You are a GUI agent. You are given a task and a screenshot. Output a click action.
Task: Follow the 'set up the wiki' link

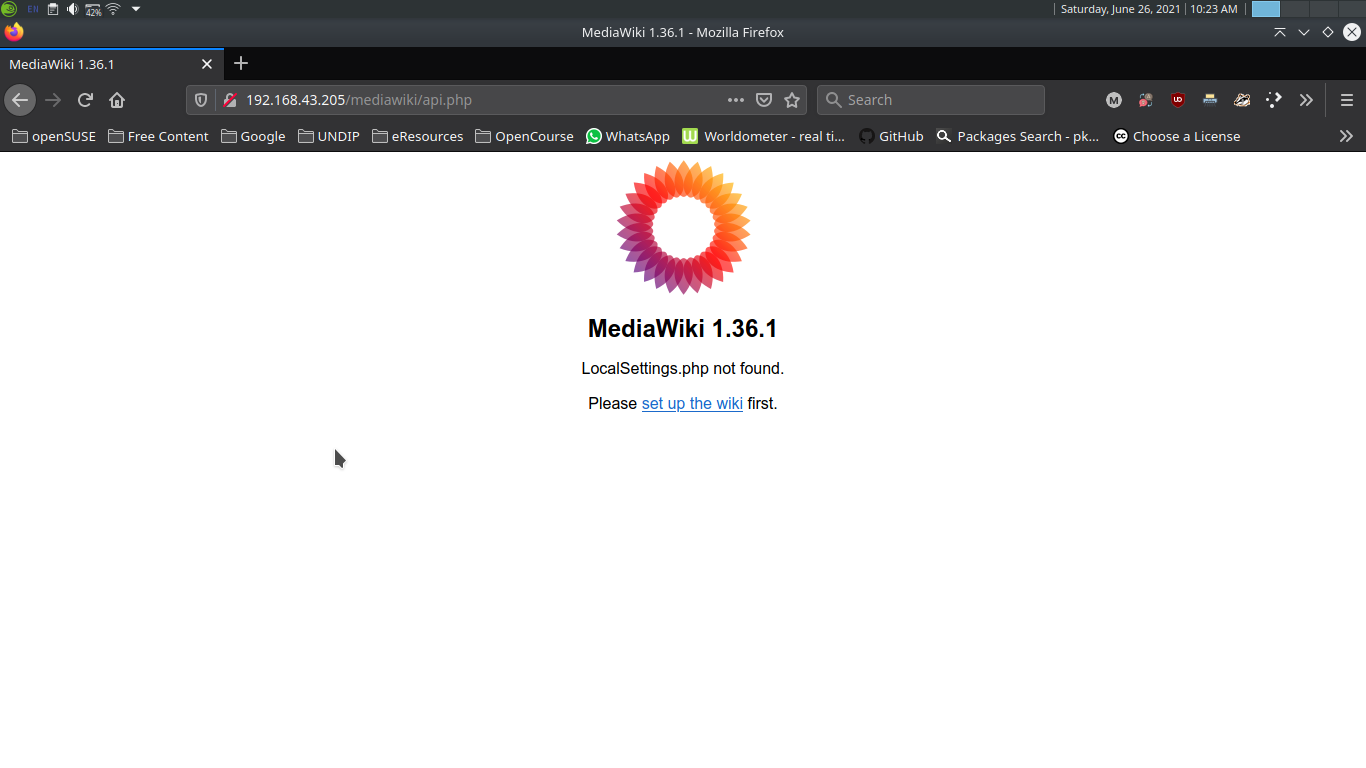pos(692,404)
